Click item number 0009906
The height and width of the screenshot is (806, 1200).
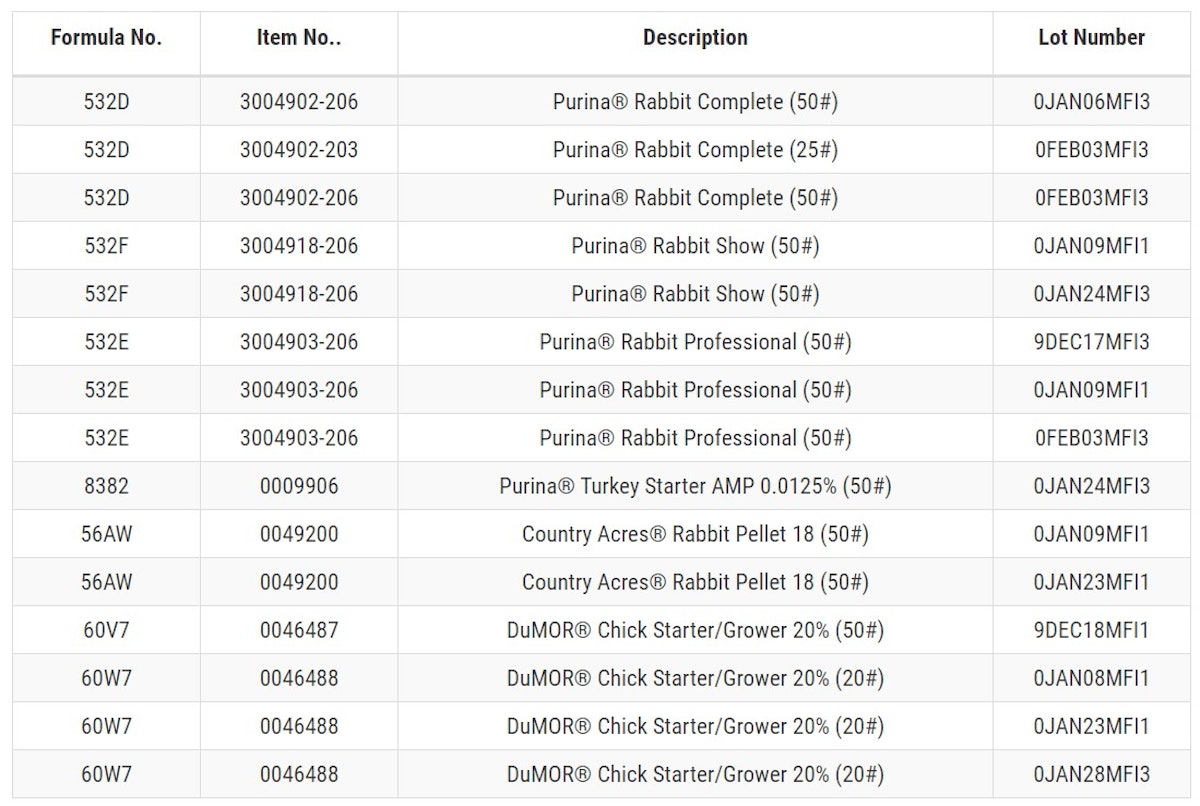point(299,486)
